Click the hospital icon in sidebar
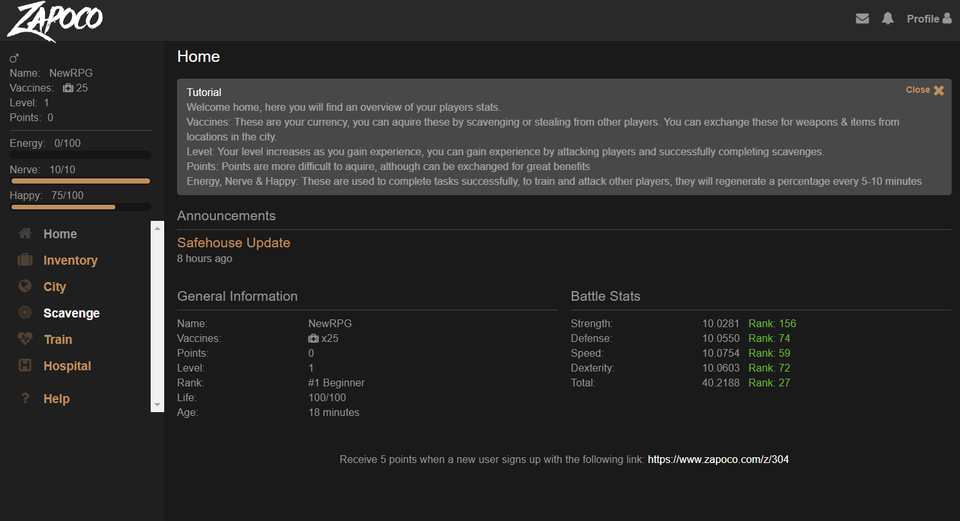This screenshot has width=960, height=521. click(25, 366)
